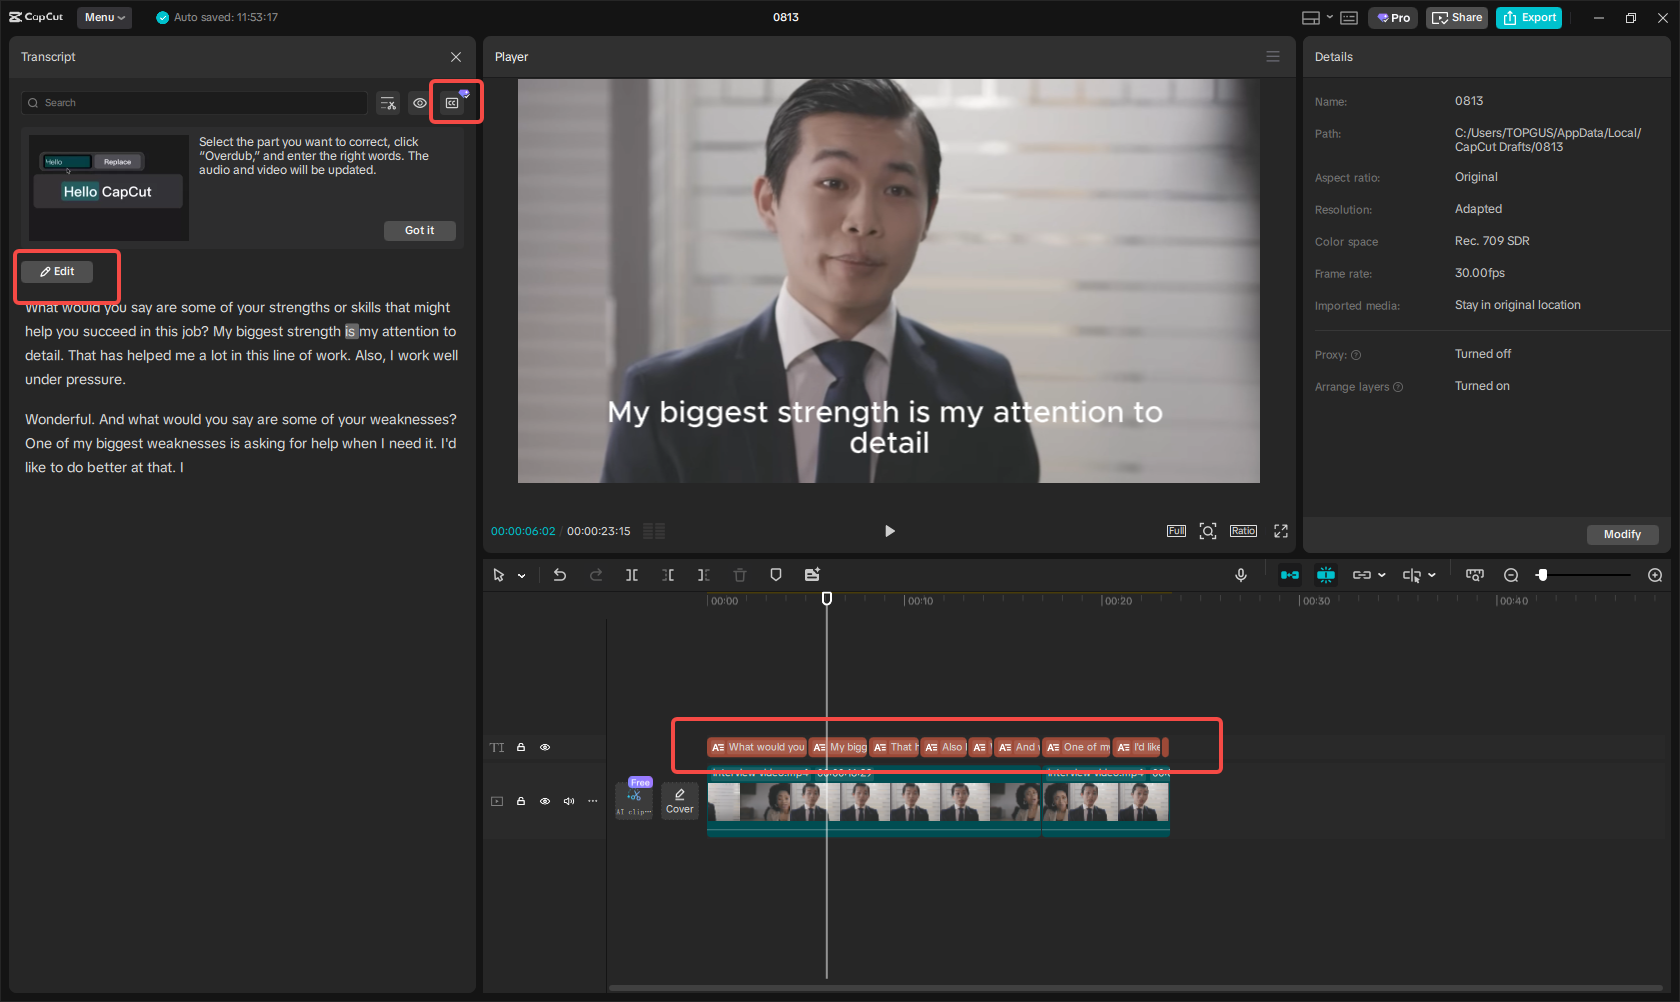The height and width of the screenshot is (1002, 1680).
Task: Open the Player panel options menu
Action: (1272, 56)
